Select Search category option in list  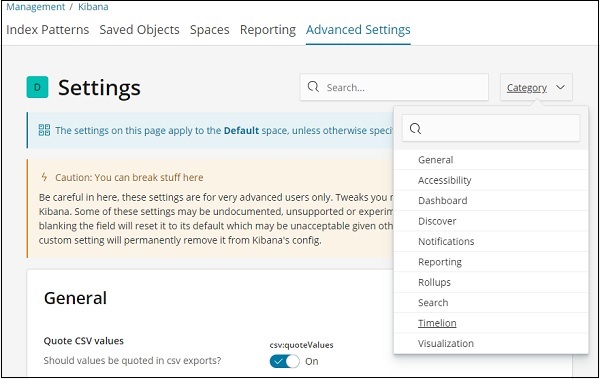(491, 302)
